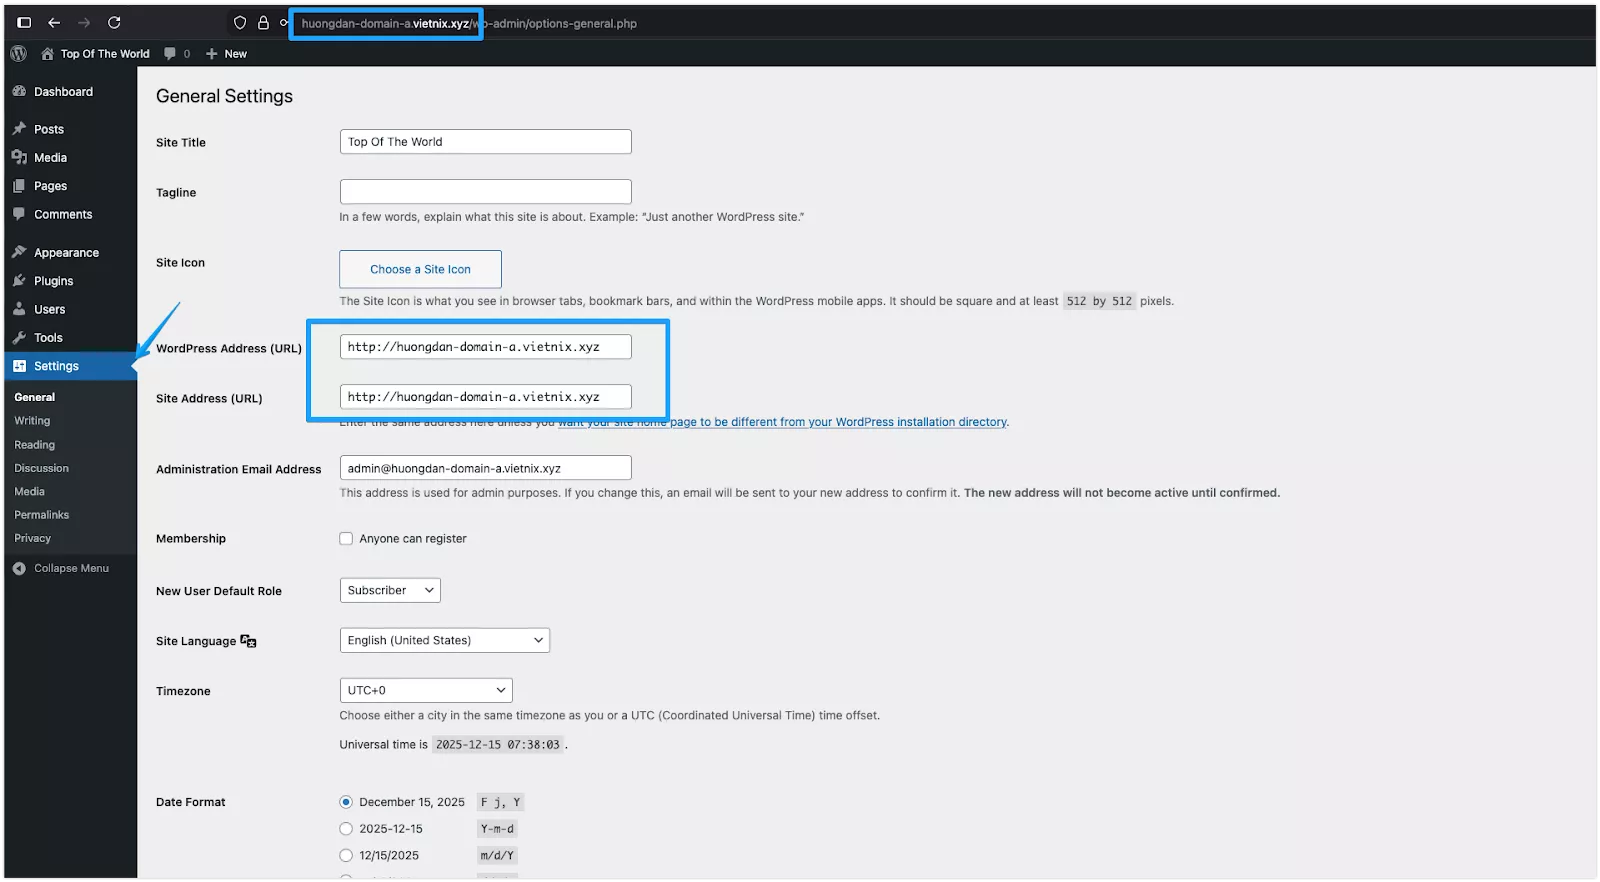Image resolution: width=1600 pixels, height=882 pixels.
Task: Click the Choose a Site Icon button
Action: [420, 270]
